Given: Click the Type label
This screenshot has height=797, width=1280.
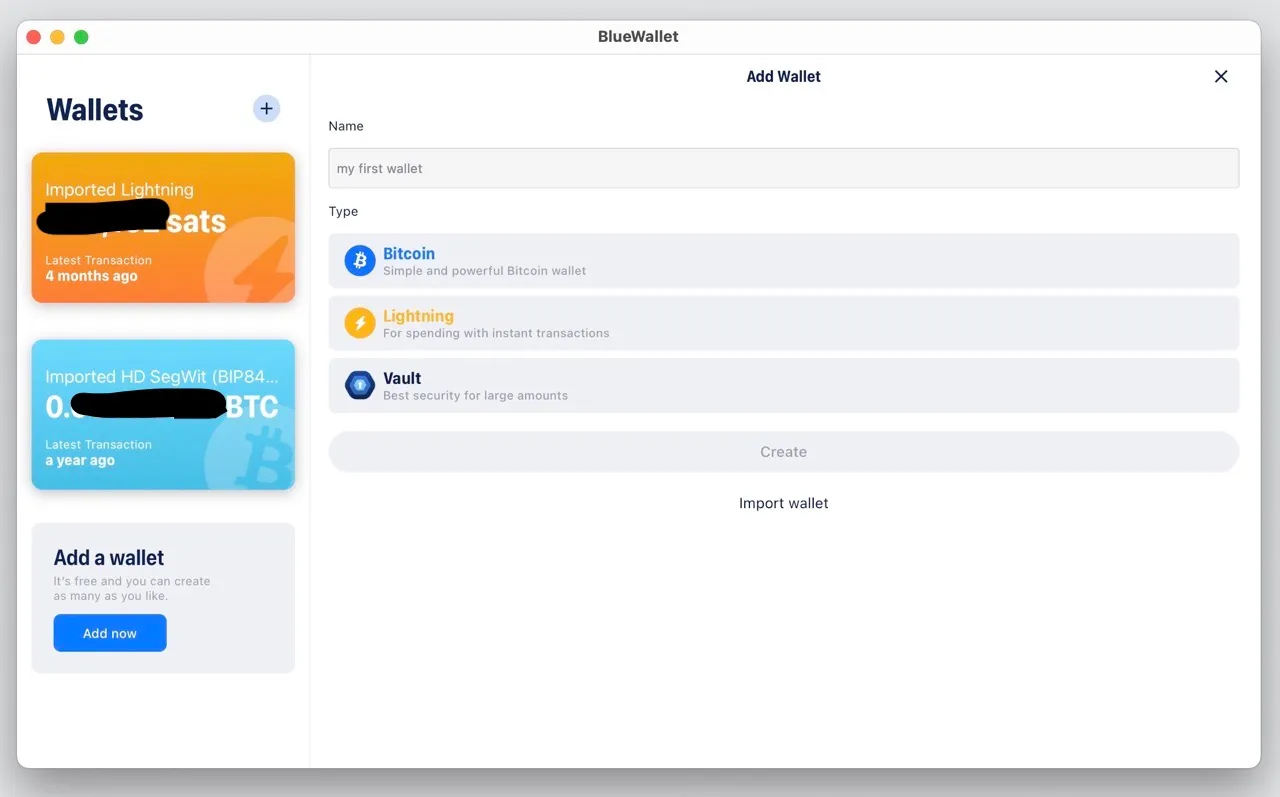Looking at the screenshot, I should click(343, 212).
